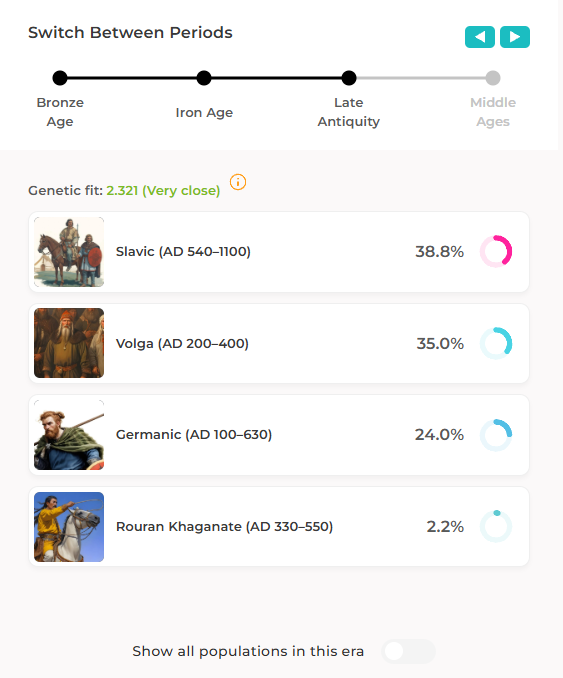This screenshot has height=678, width=563.
Task: Open the Germanic (AD 100–630) entry
Action: pyautogui.click(x=279, y=435)
